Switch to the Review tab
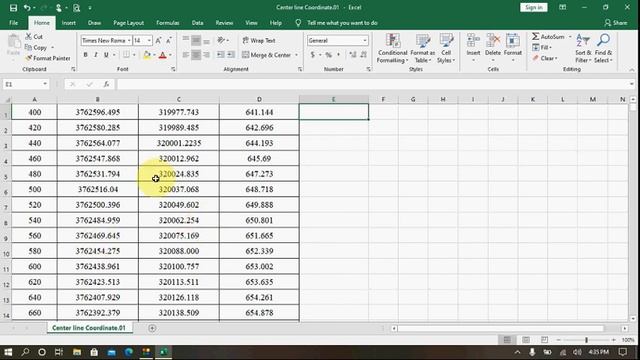This screenshot has height=360, width=640. coord(224,23)
